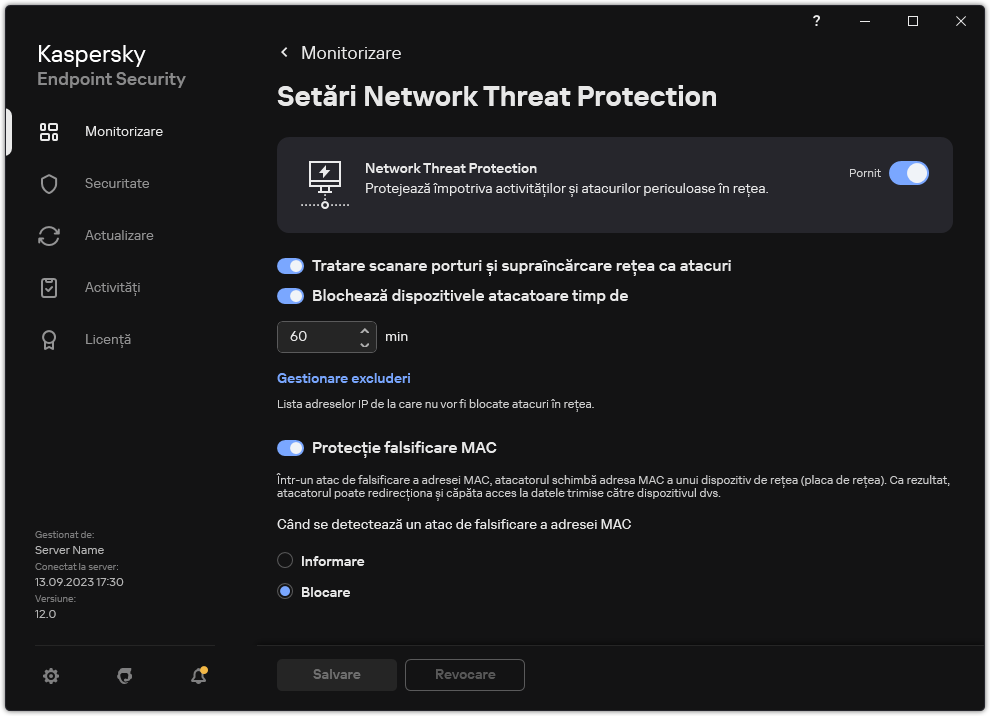This screenshot has height=716, width=990.
Task: Disable the Network Threat Protection toggle
Action: [909, 173]
